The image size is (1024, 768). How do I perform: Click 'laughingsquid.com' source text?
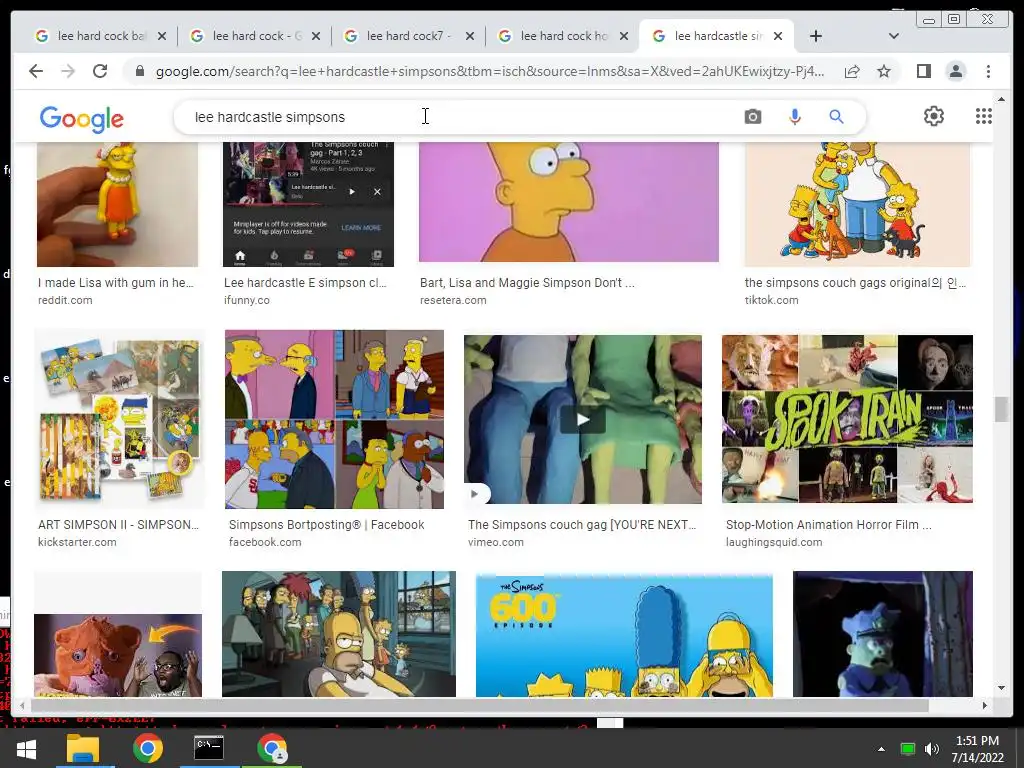coord(773,542)
